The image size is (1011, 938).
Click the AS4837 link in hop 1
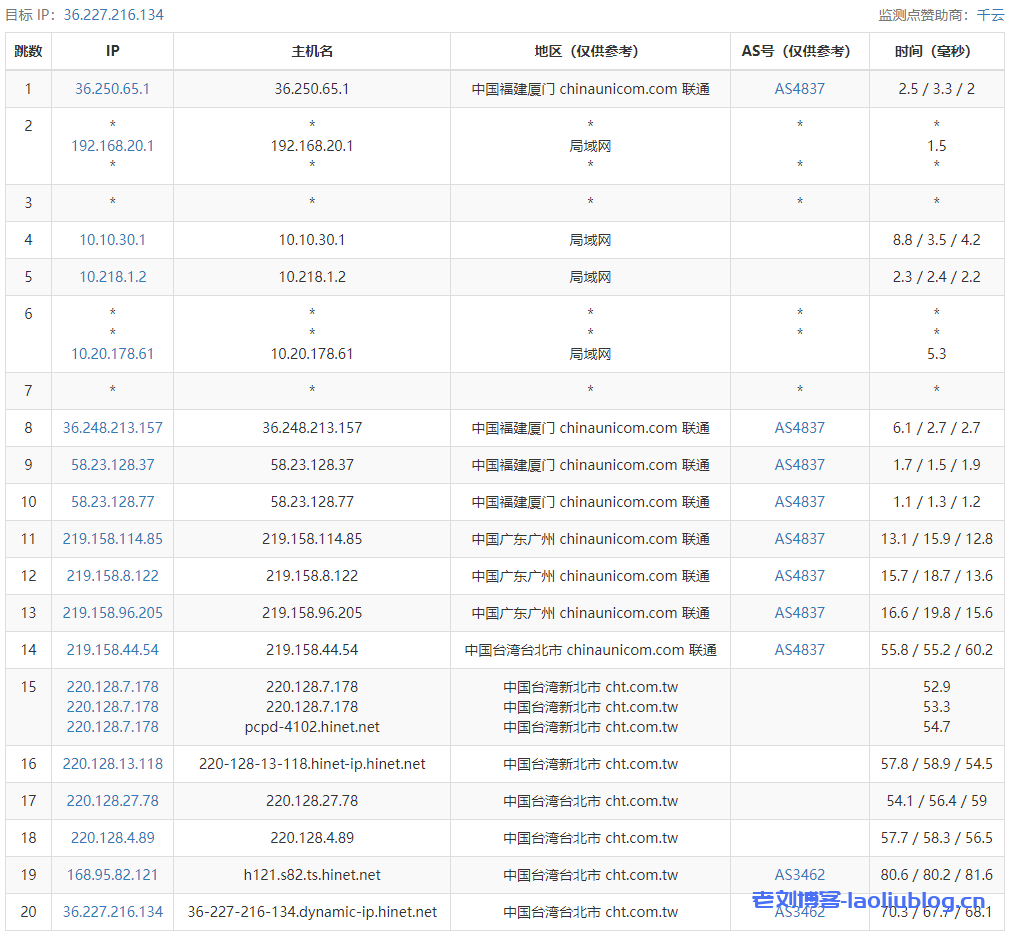[799, 89]
